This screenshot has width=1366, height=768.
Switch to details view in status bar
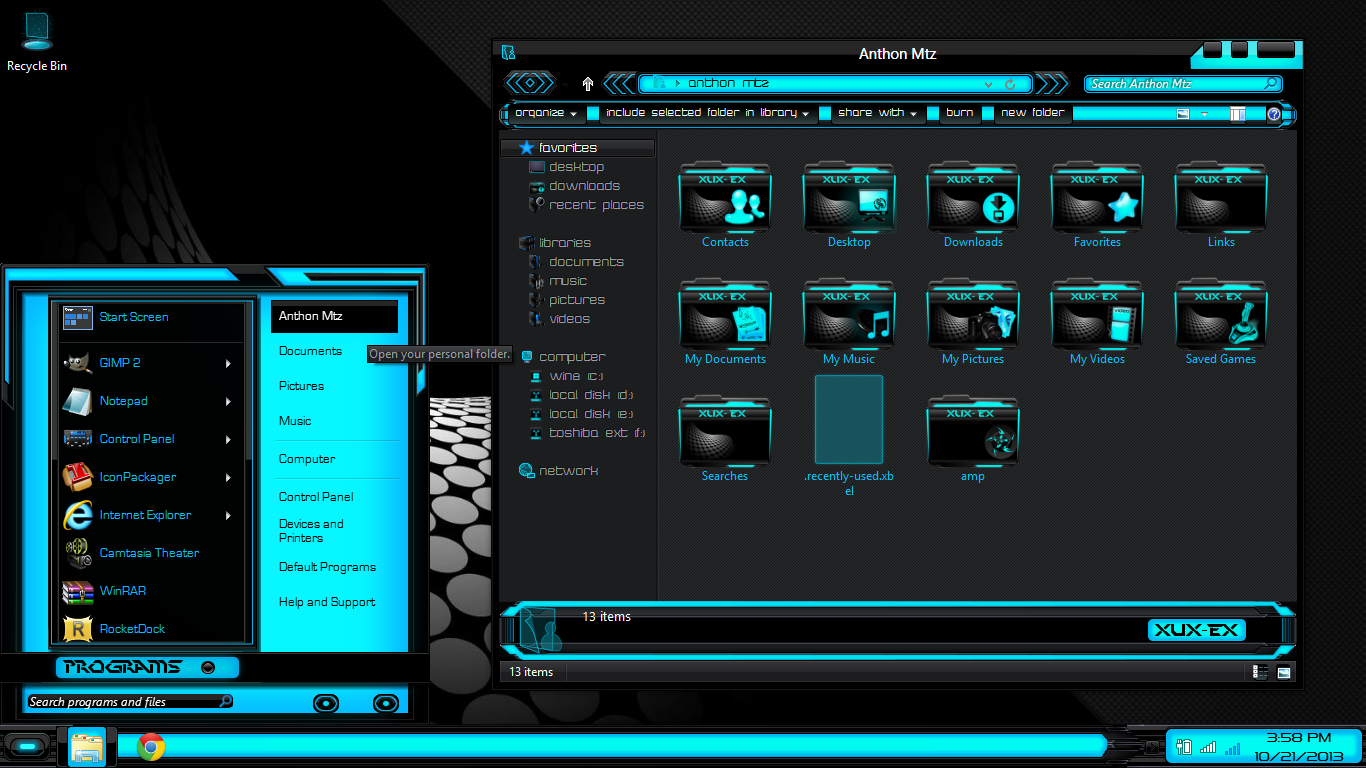tap(1260, 672)
